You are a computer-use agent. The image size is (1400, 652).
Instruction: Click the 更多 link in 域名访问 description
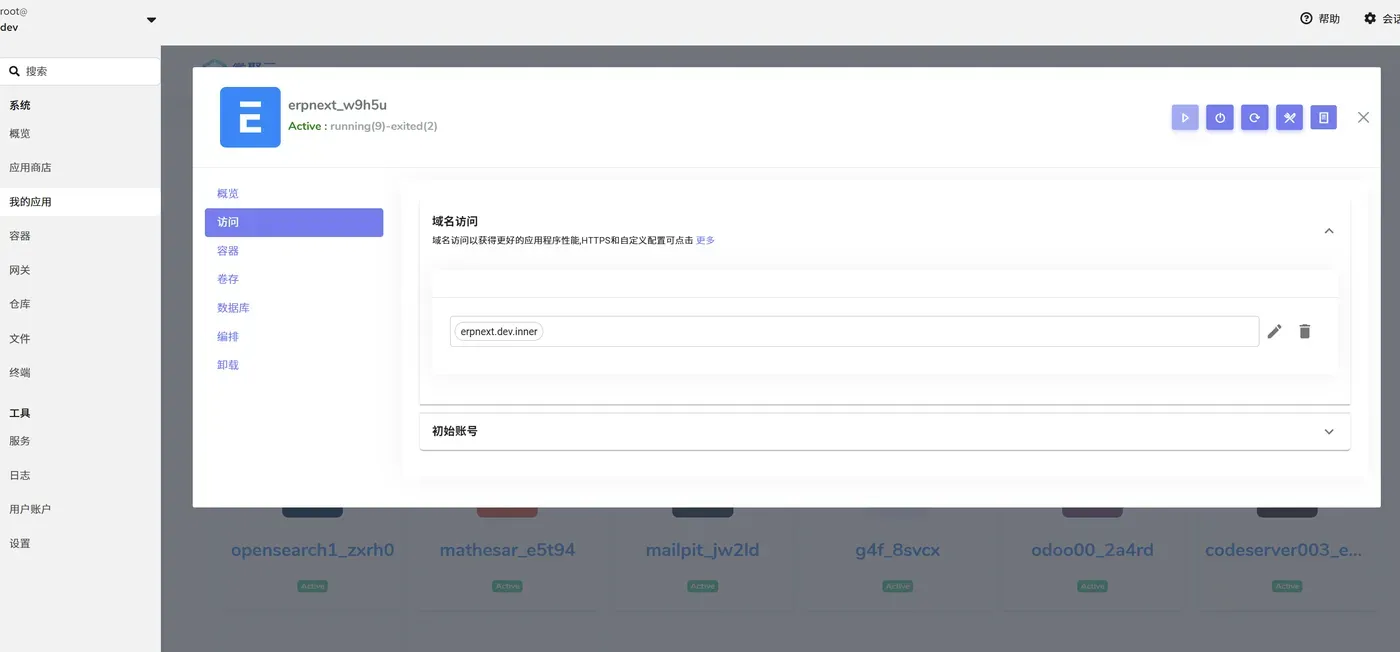706,240
